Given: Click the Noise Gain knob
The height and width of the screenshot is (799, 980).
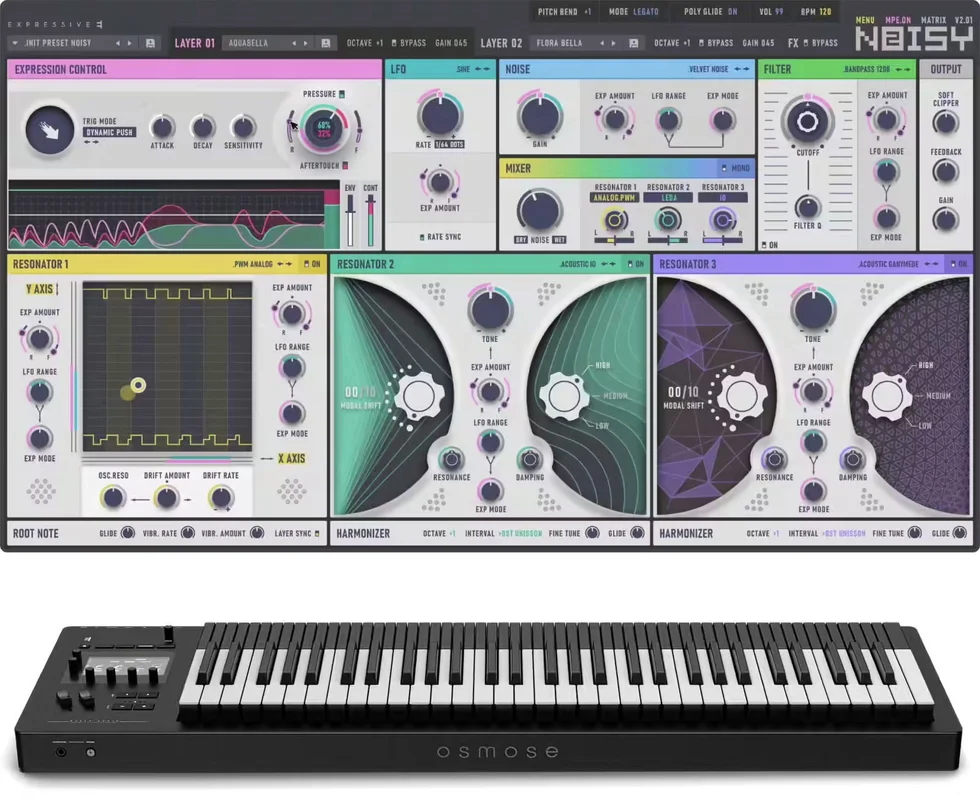Looking at the screenshot, I should [x=539, y=116].
